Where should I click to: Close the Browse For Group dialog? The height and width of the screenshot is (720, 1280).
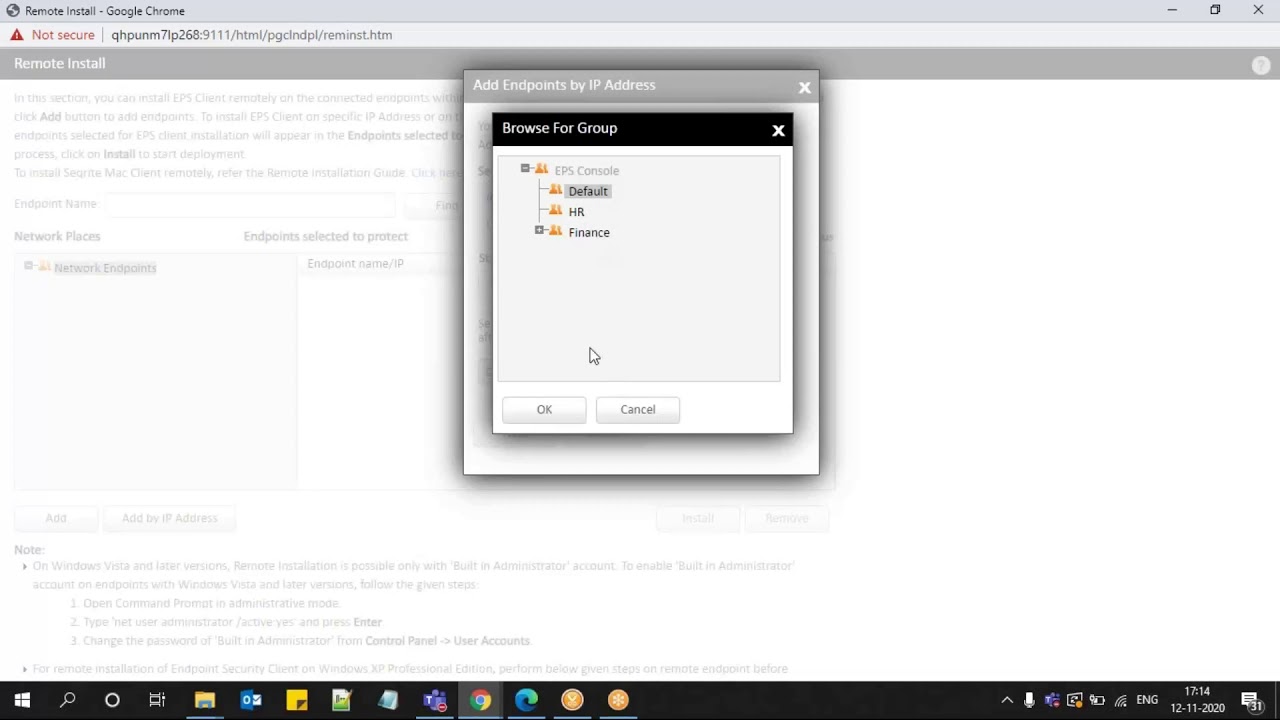click(778, 130)
